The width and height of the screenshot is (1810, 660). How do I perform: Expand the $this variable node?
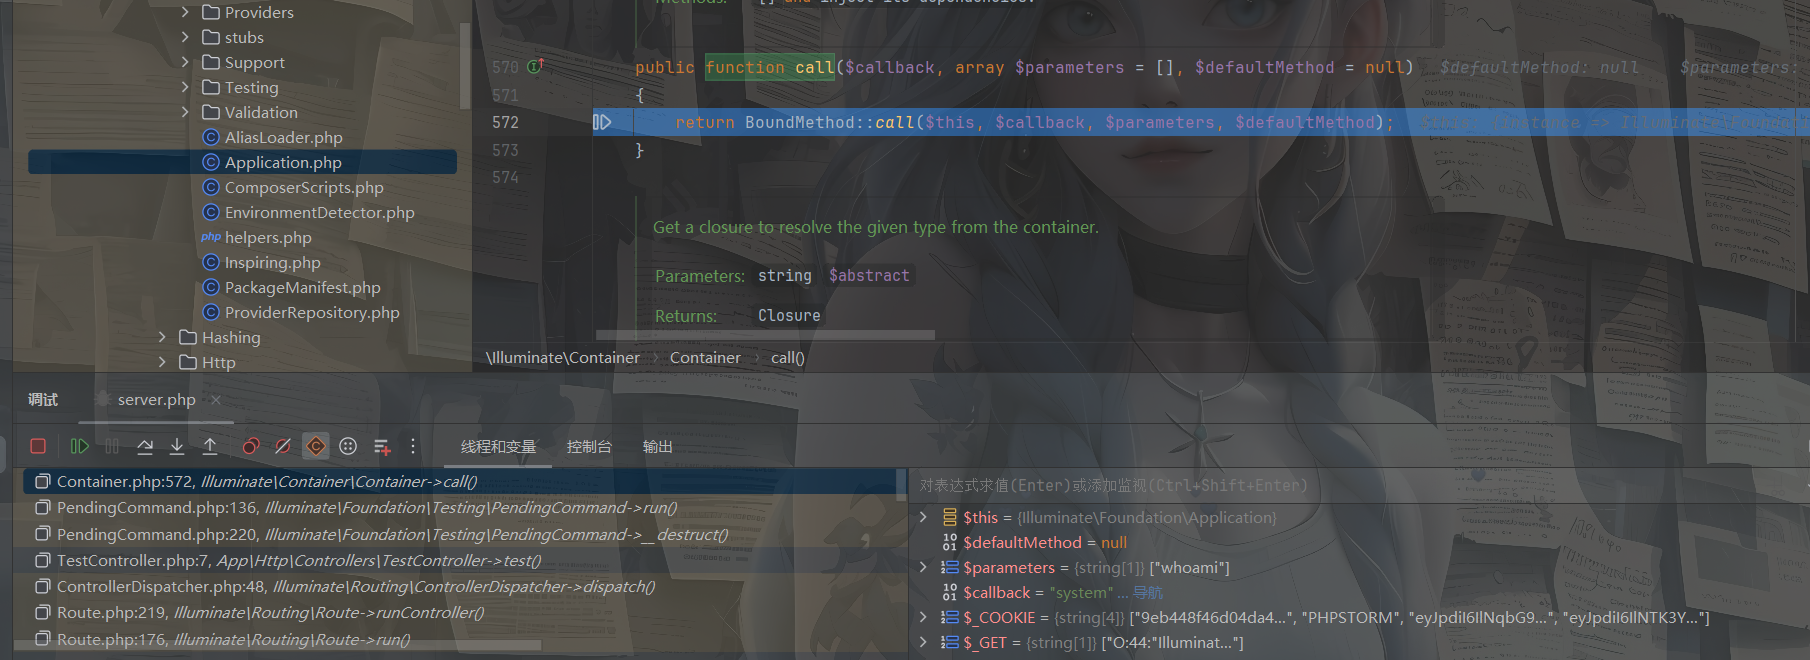(x=923, y=517)
